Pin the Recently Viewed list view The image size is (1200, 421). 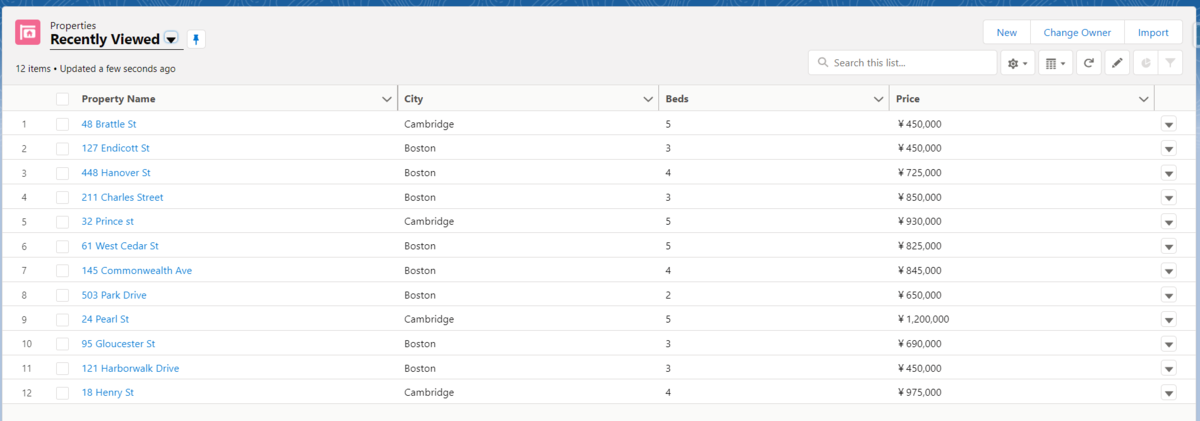pos(197,39)
